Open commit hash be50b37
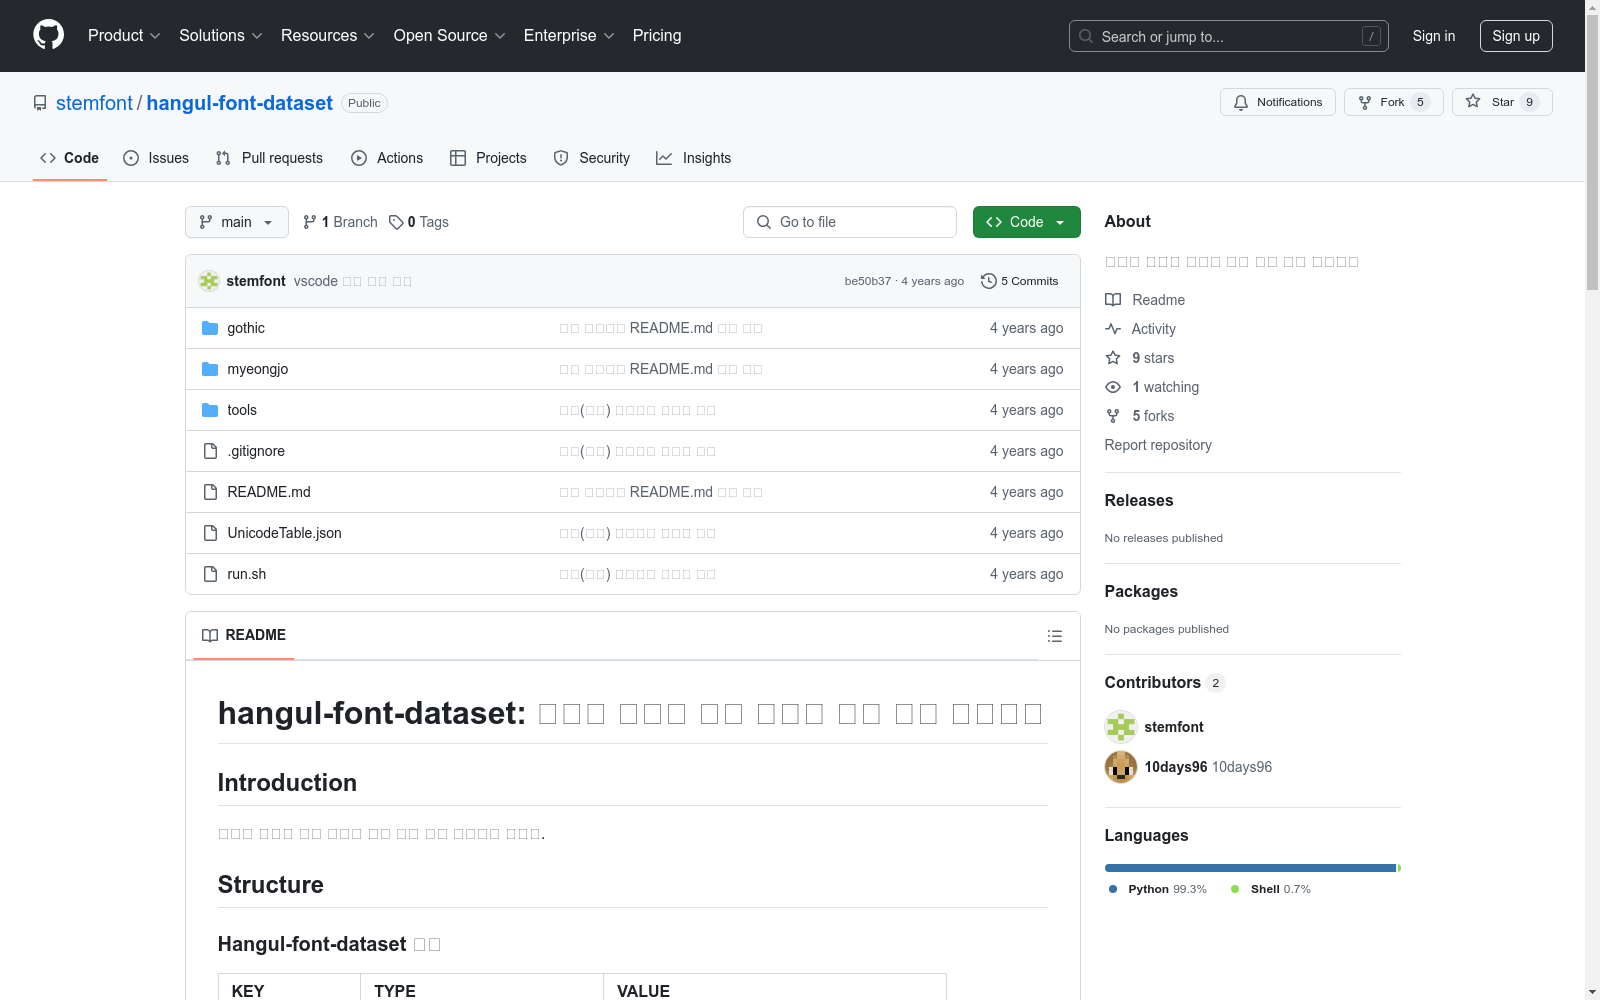Screen dimensions: 1600x1000 pos(867,281)
